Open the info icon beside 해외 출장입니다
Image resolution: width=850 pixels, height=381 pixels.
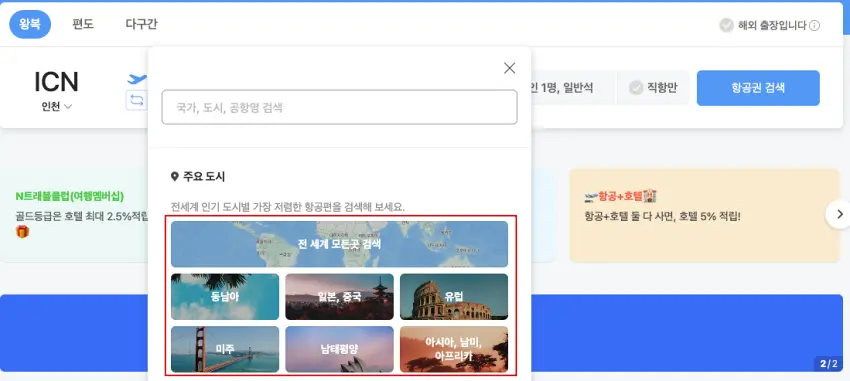pyautogui.click(x=815, y=25)
